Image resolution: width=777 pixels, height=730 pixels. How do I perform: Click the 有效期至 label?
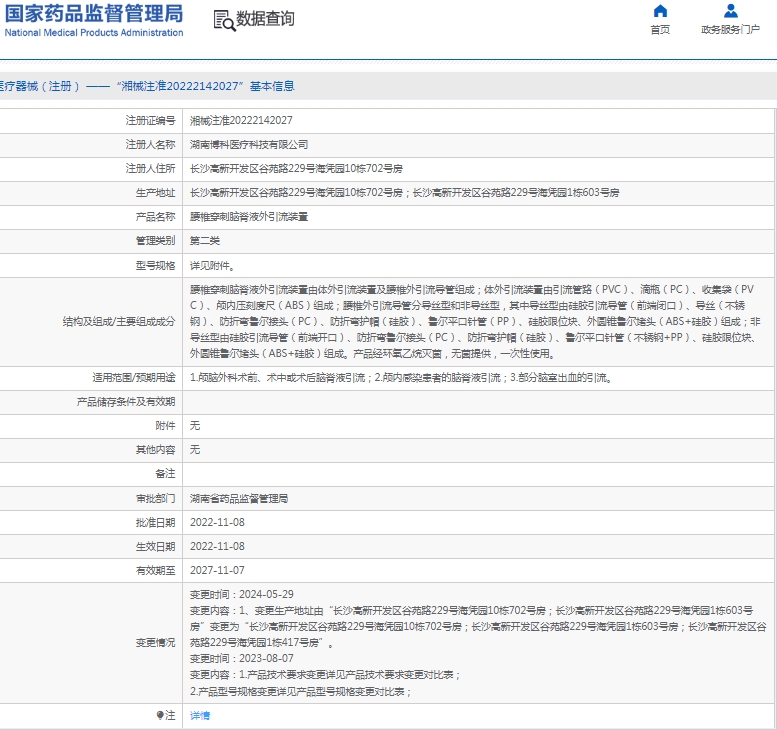point(155,570)
